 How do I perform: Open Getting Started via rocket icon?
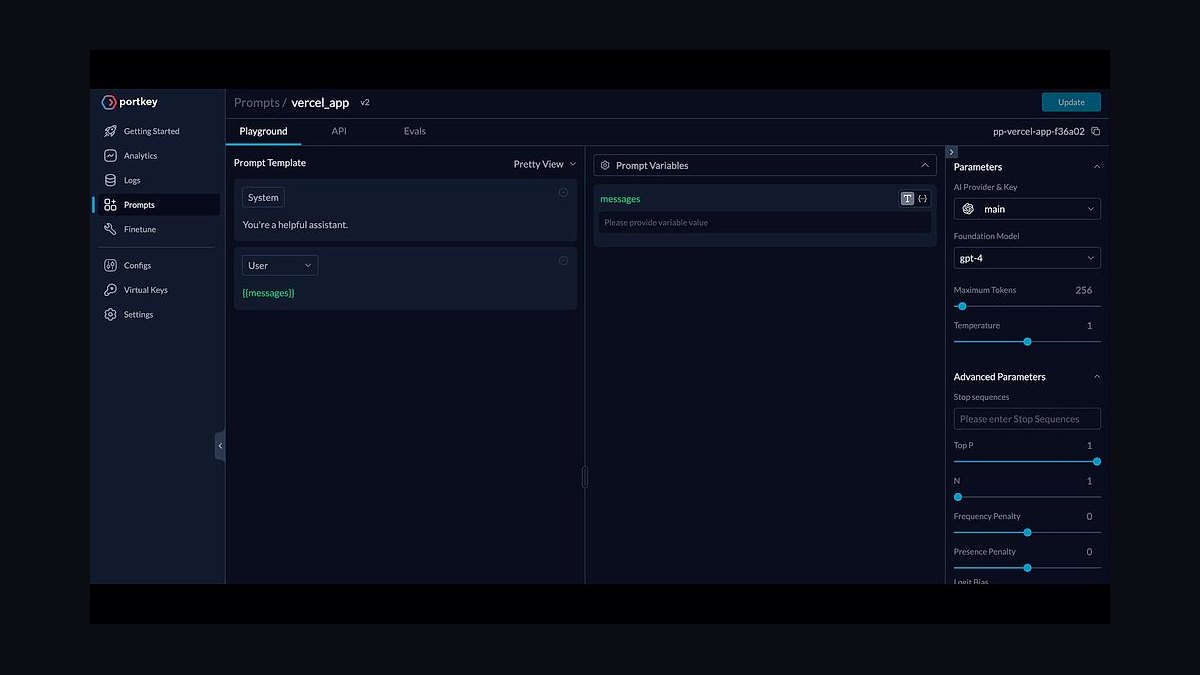coord(111,131)
